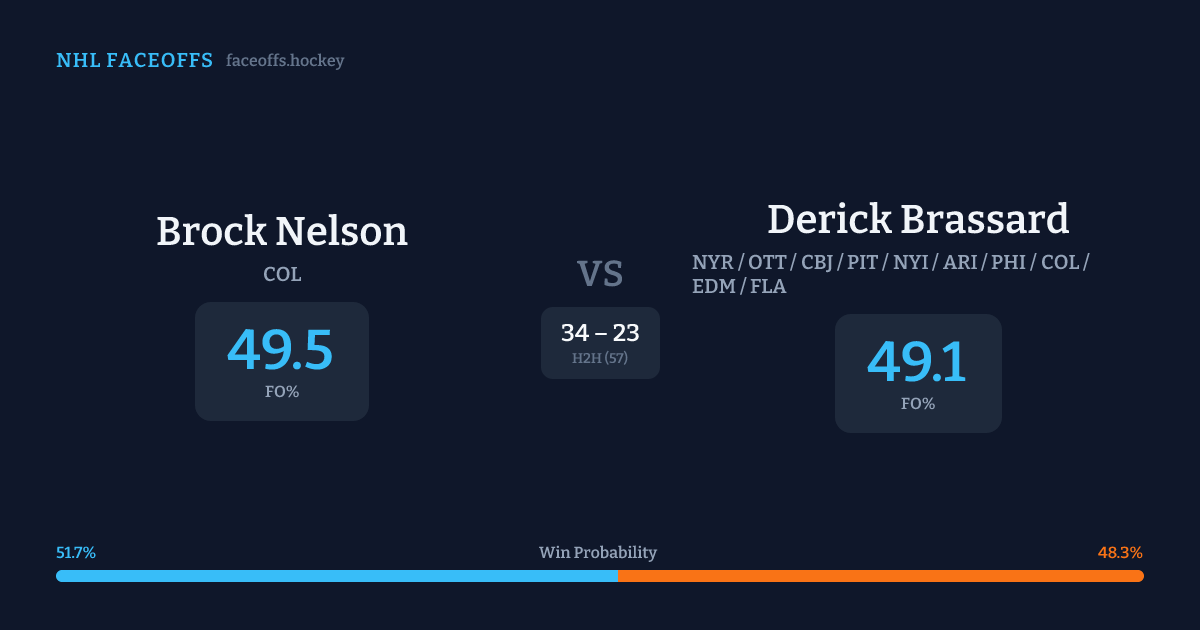The width and height of the screenshot is (1200, 630).
Task: Click the 34 – 23 head-to-head score
Action: point(600,333)
